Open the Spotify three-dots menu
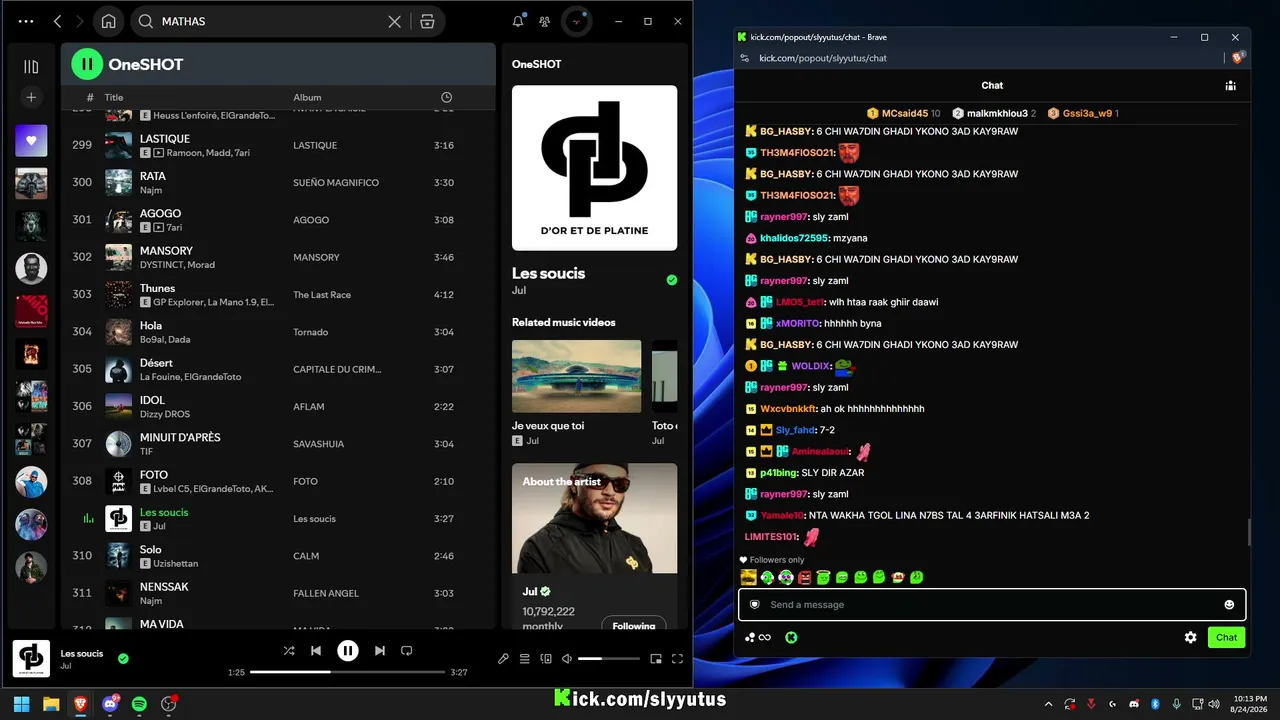The width and height of the screenshot is (1280, 720). click(x=26, y=21)
